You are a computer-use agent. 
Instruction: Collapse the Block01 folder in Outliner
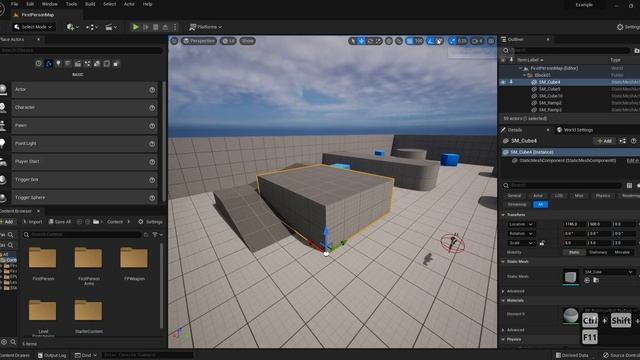(524, 75)
